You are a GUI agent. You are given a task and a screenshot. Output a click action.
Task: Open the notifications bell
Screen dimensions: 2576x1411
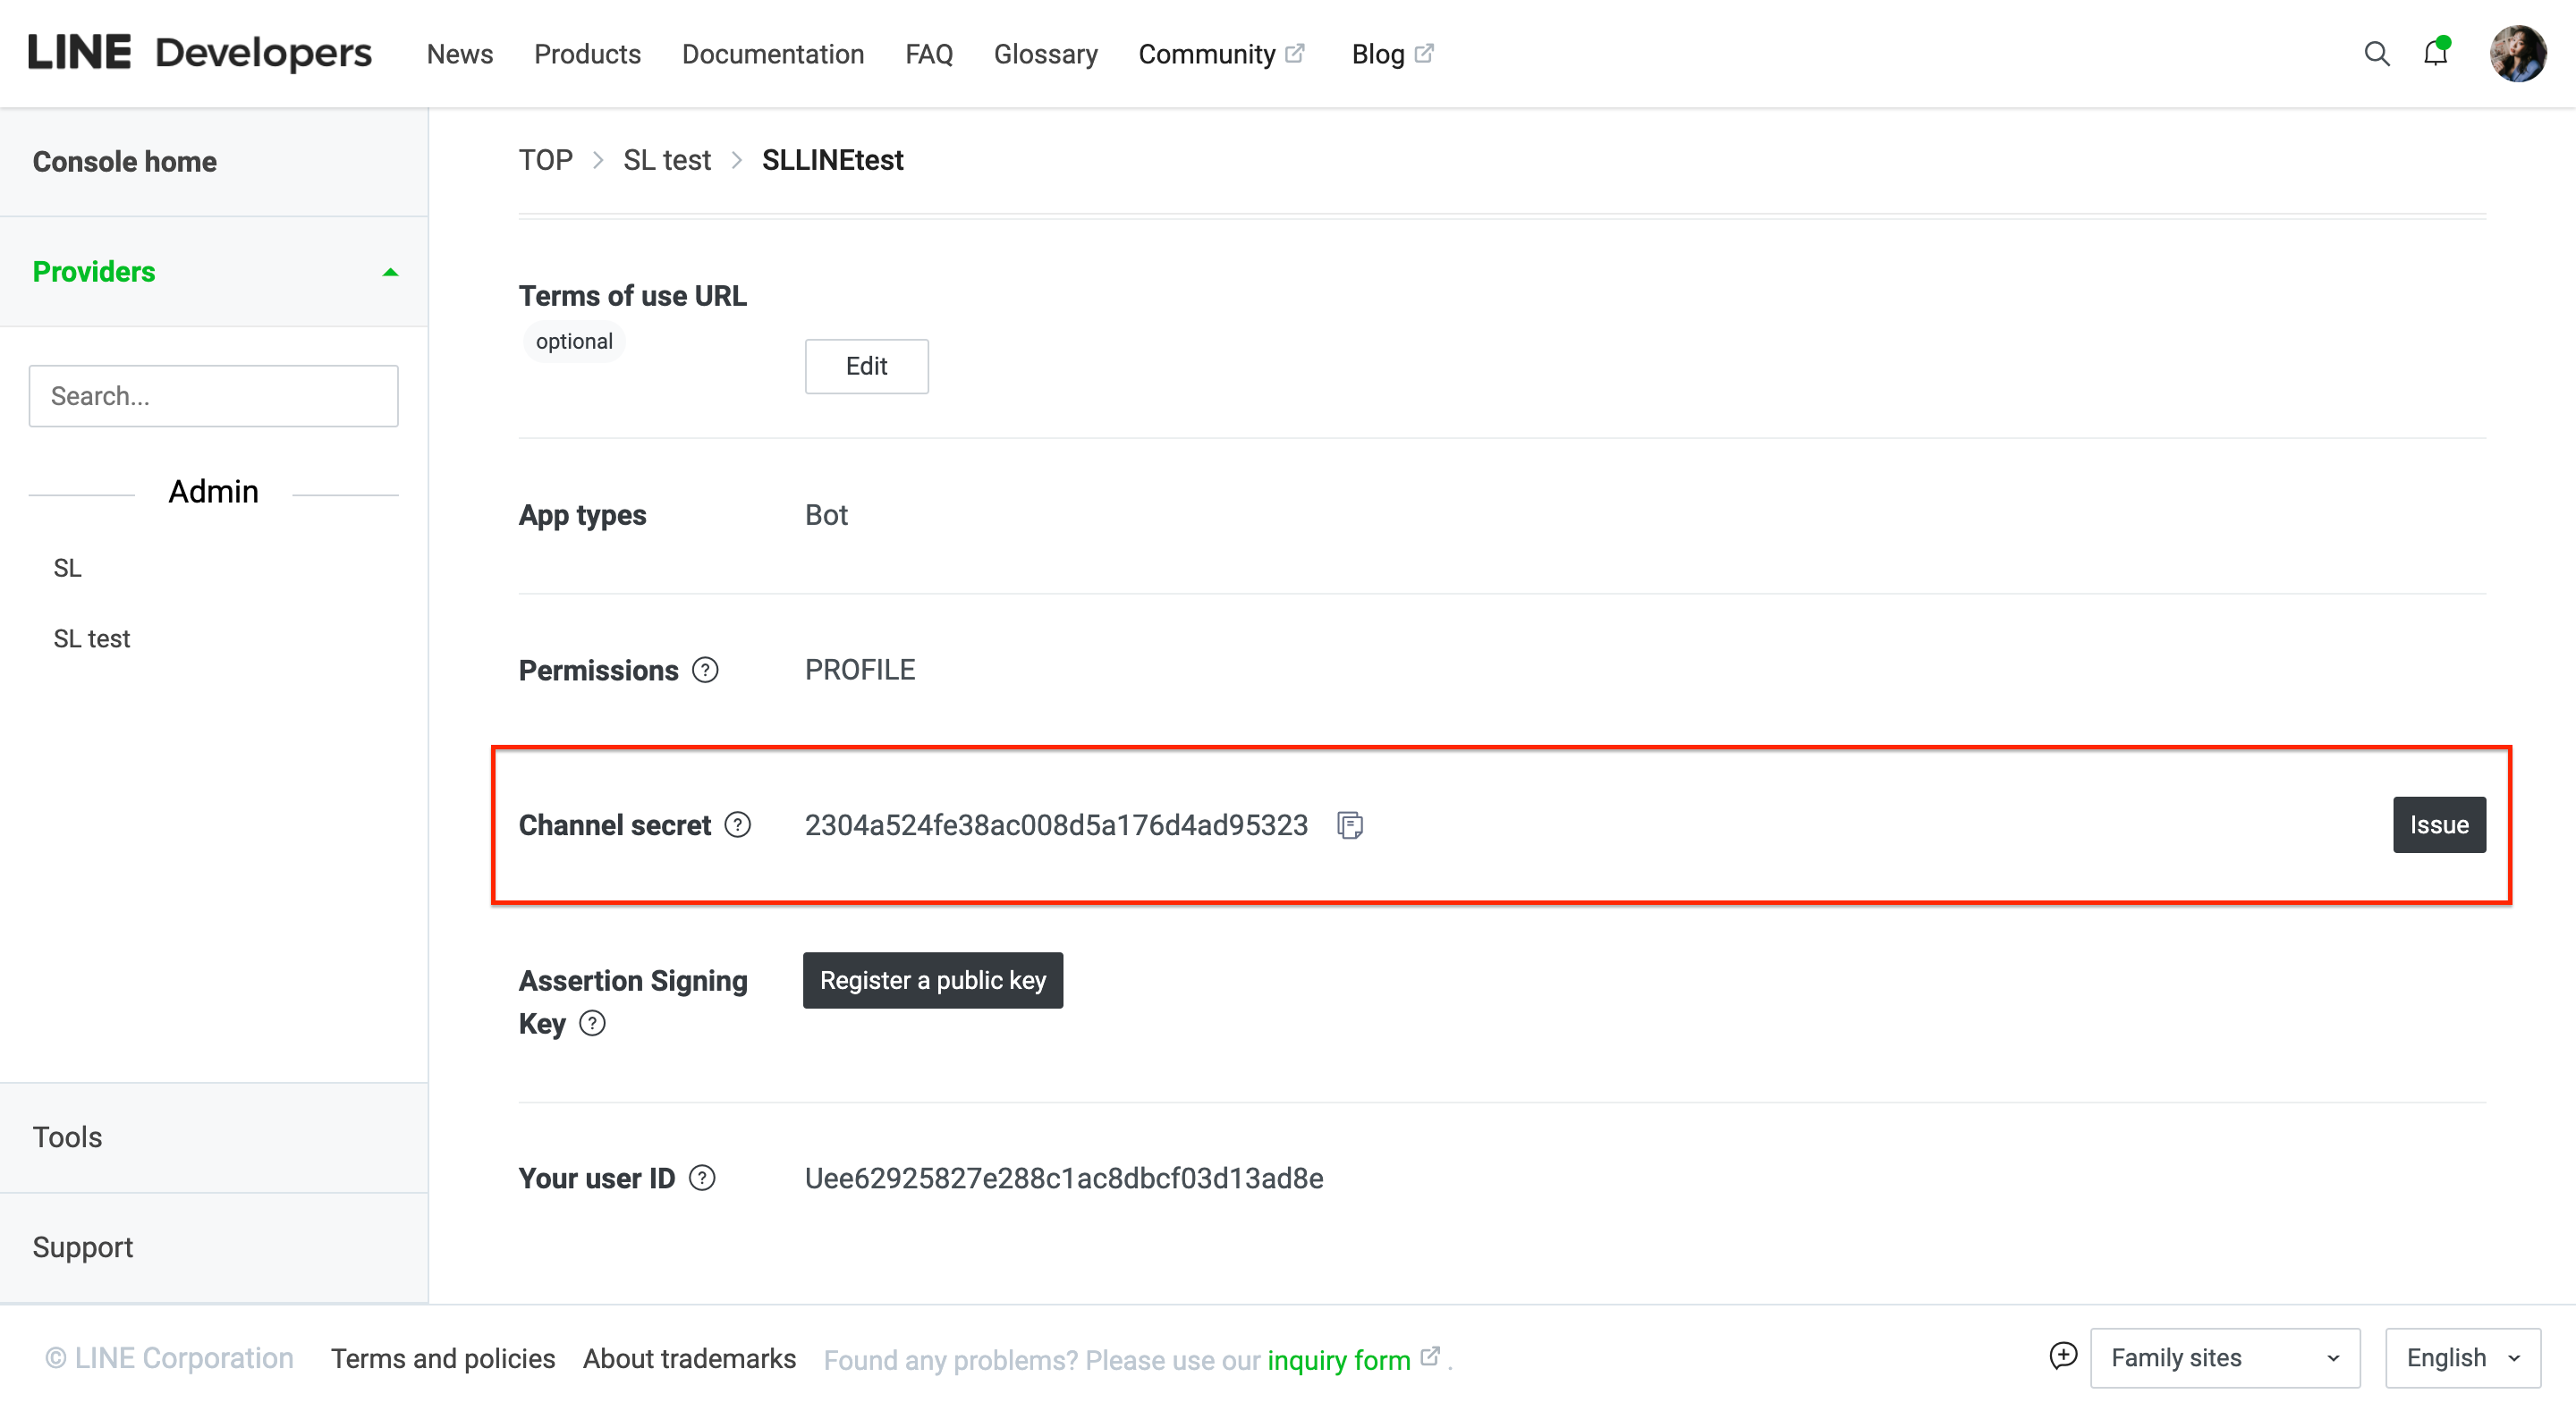[x=2436, y=53]
